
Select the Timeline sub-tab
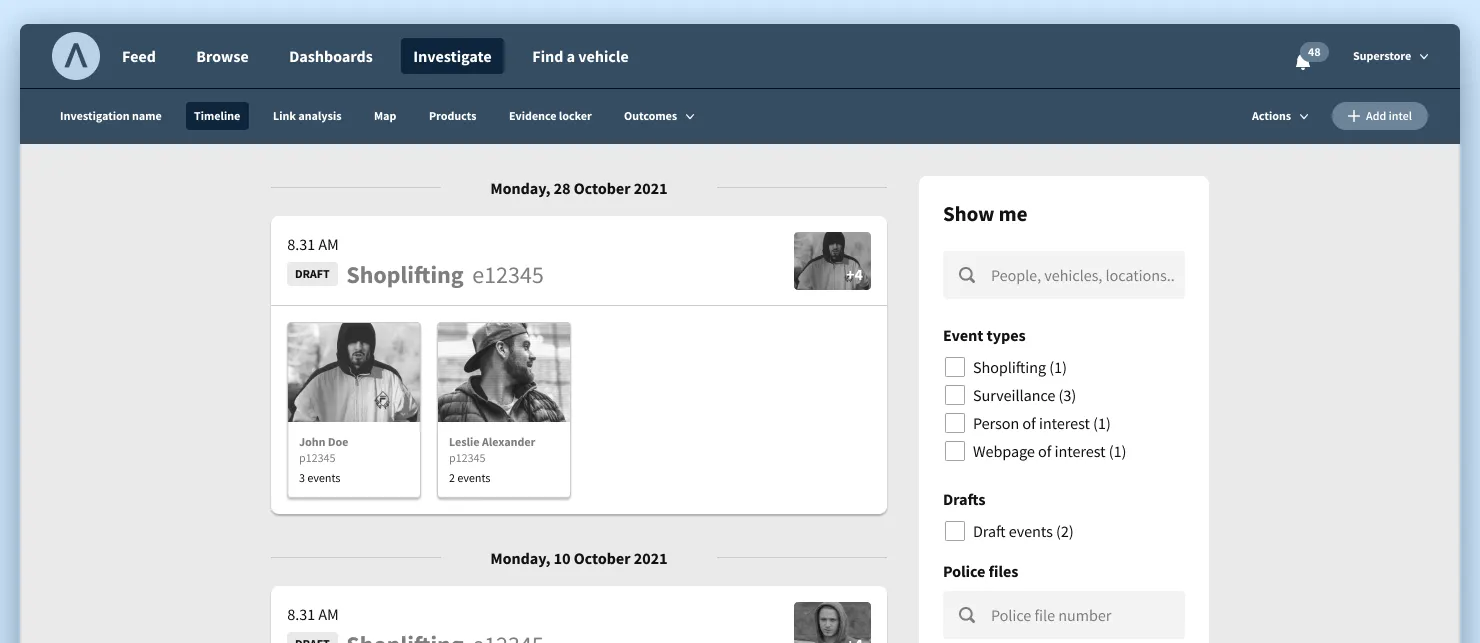click(x=217, y=116)
